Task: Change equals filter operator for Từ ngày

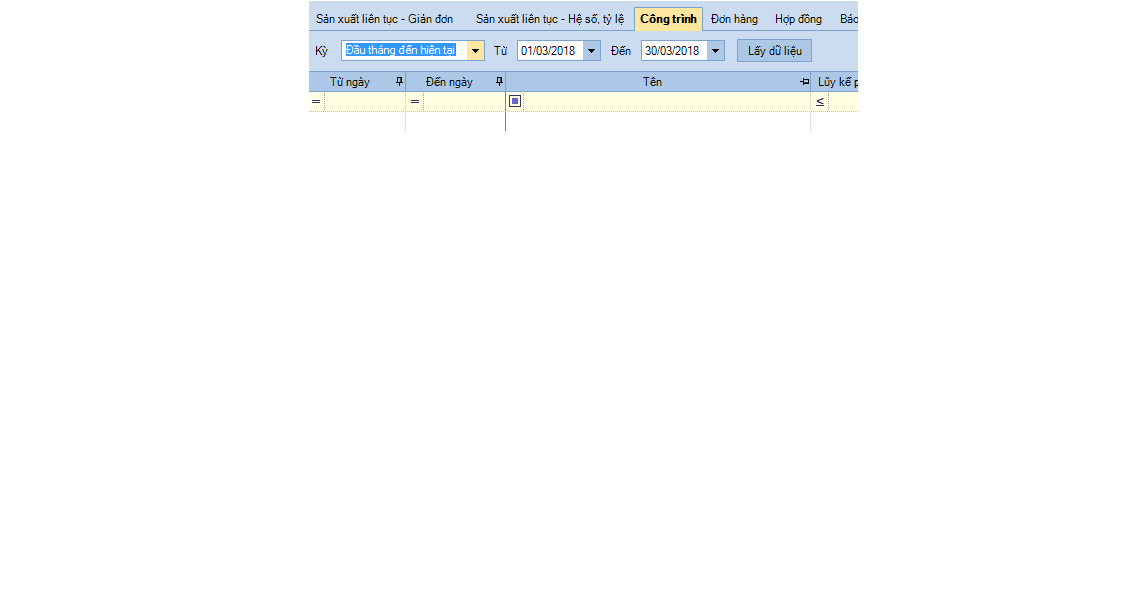Action: (x=316, y=102)
